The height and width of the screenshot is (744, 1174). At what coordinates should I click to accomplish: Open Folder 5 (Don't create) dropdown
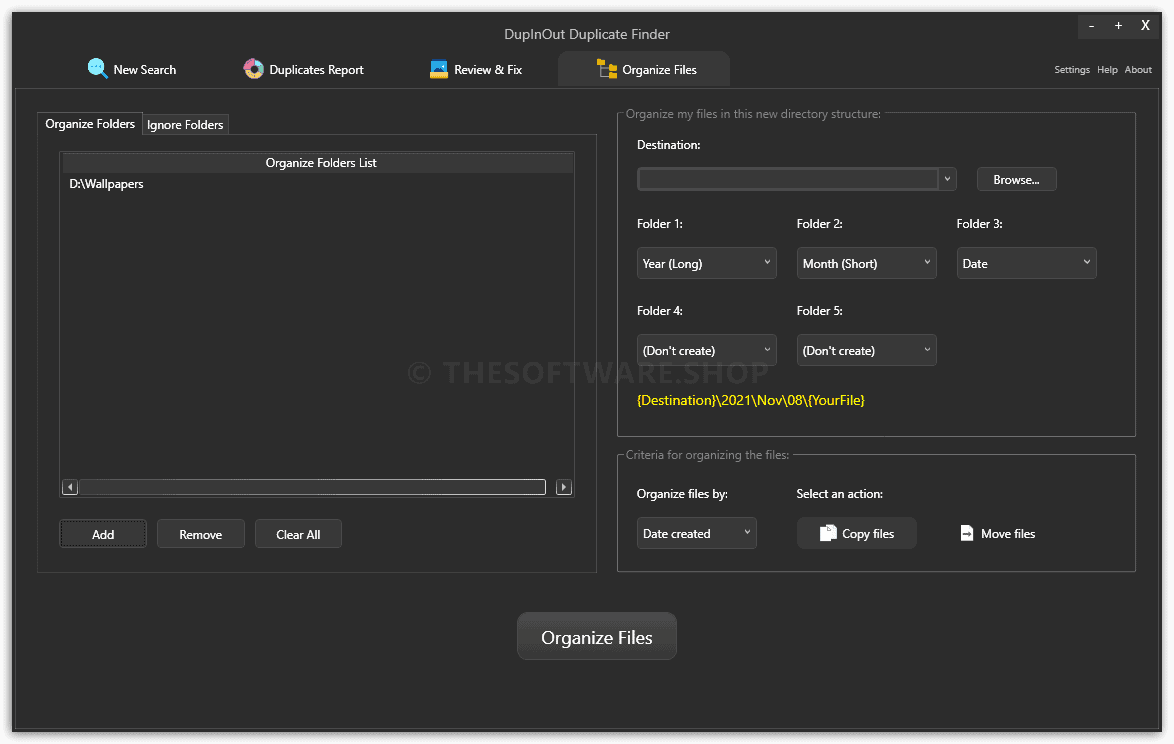(866, 350)
